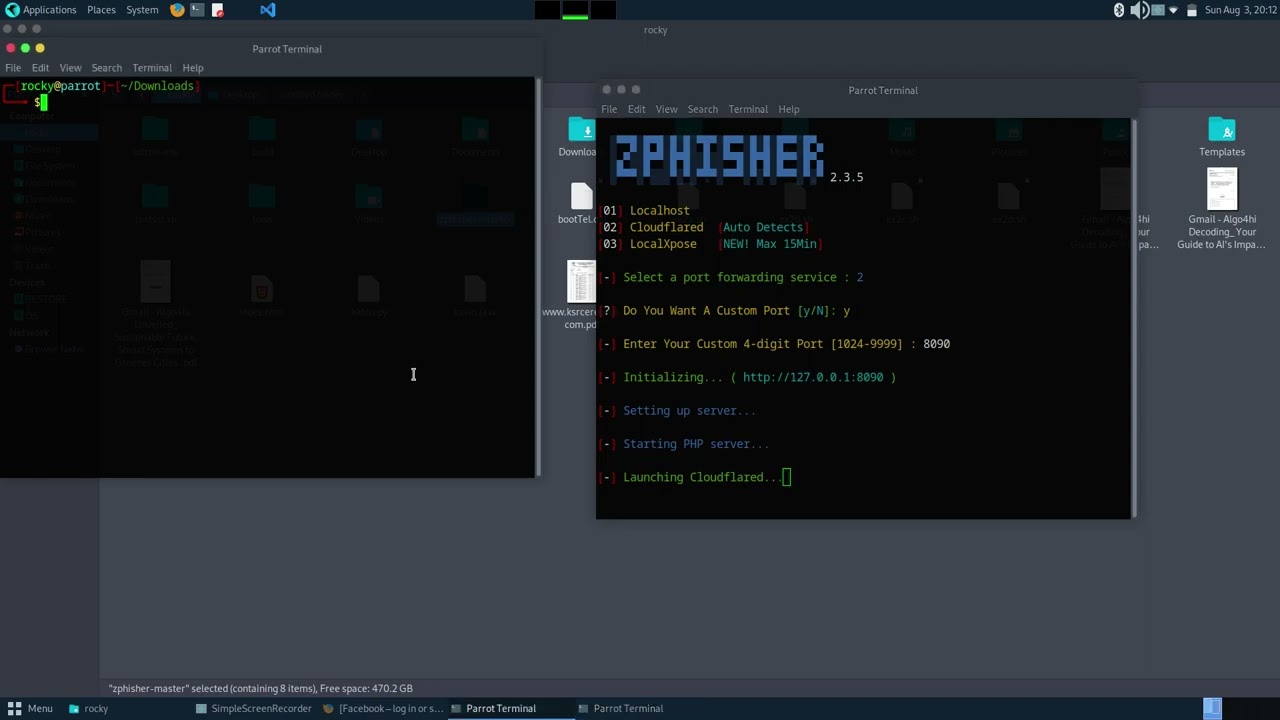This screenshot has height=720, width=1280.
Task: Open Terminal menu in left terminal
Action: click(x=152, y=68)
